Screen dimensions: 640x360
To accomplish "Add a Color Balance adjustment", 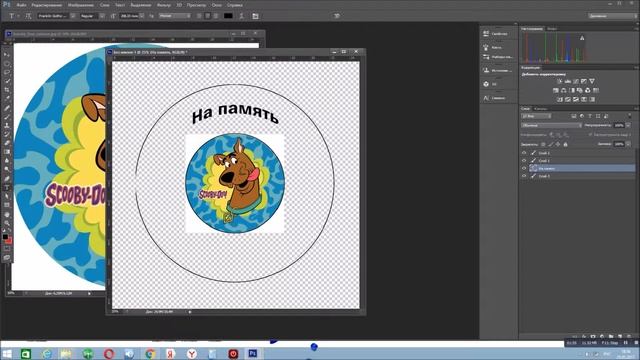I will (x=564, y=90).
